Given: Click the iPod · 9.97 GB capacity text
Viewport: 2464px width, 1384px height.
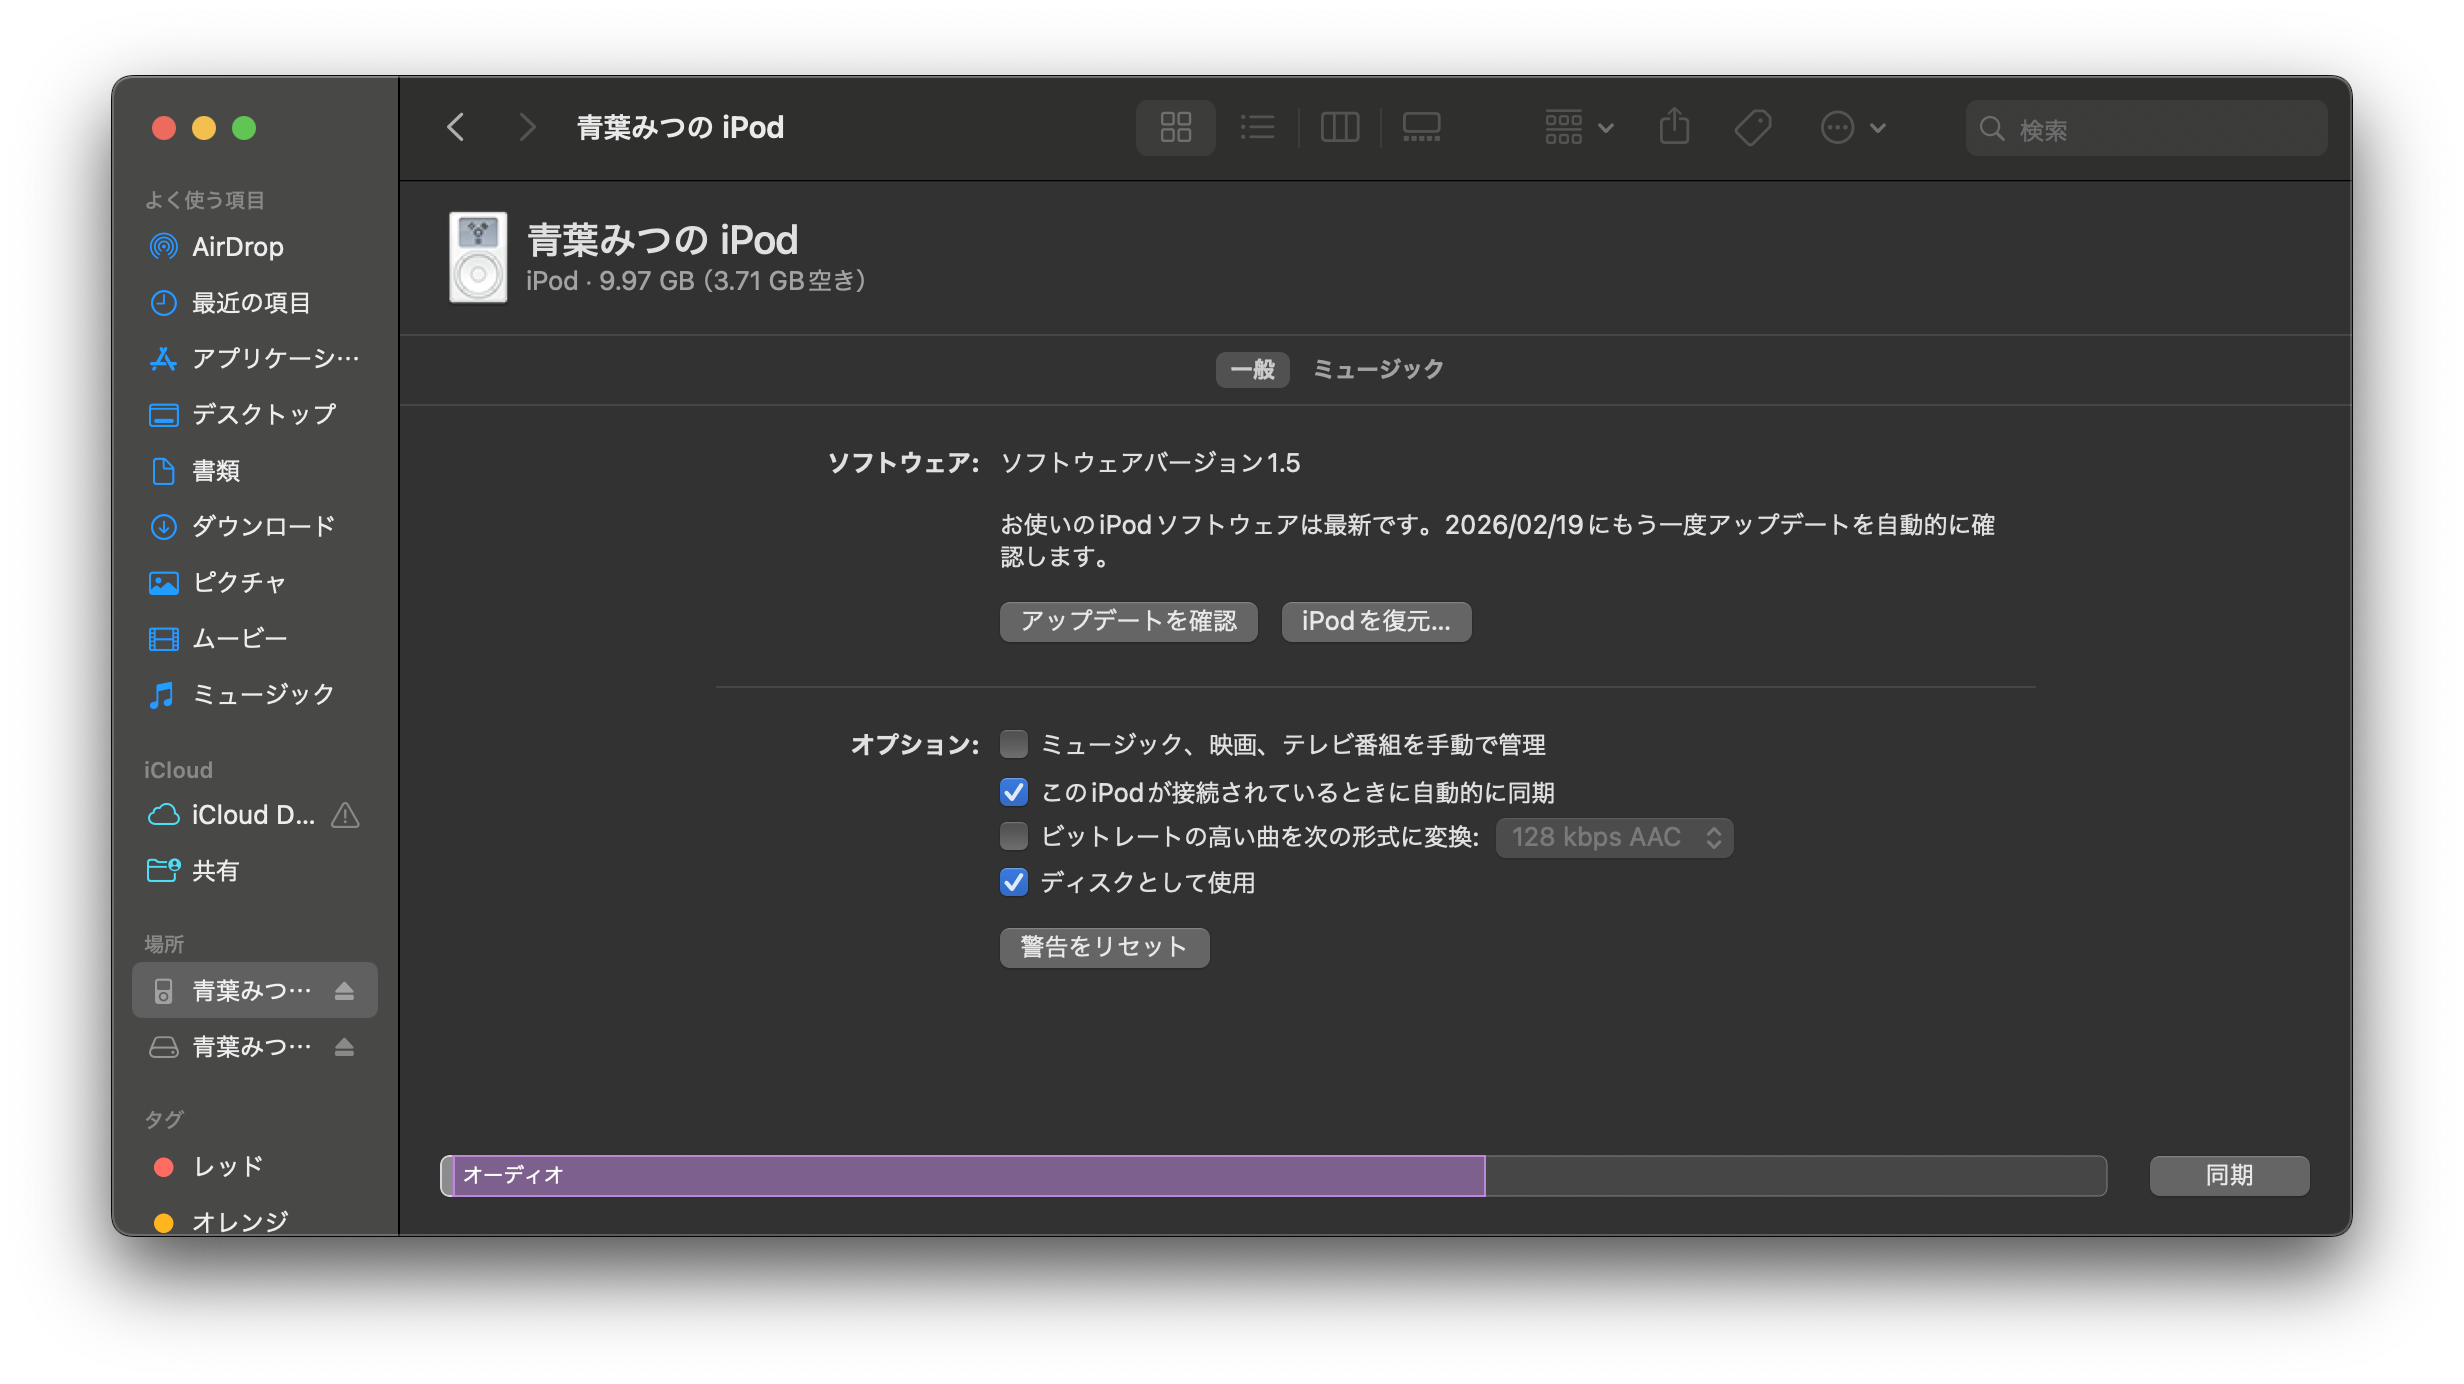Looking at the screenshot, I should click(695, 281).
